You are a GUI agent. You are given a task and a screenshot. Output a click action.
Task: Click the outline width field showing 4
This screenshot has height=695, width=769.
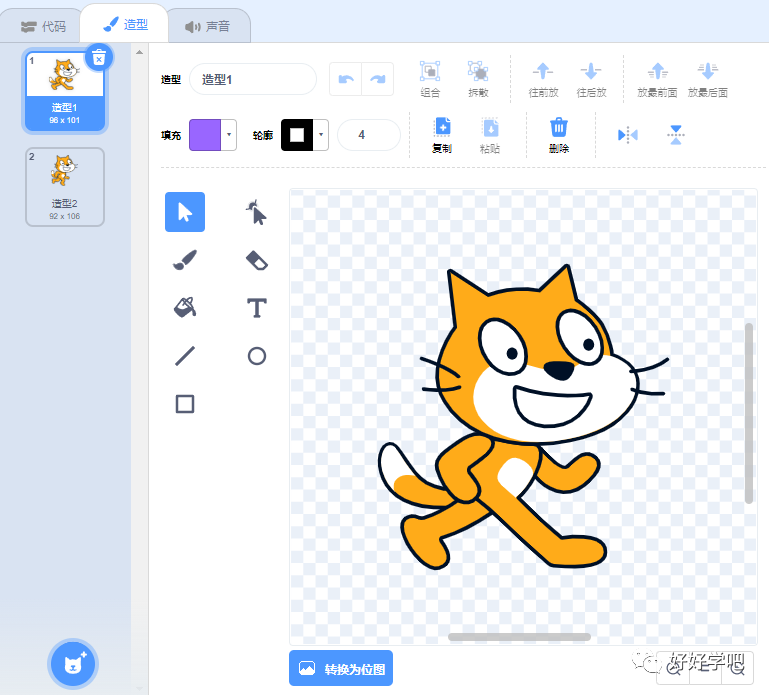click(x=369, y=134)
